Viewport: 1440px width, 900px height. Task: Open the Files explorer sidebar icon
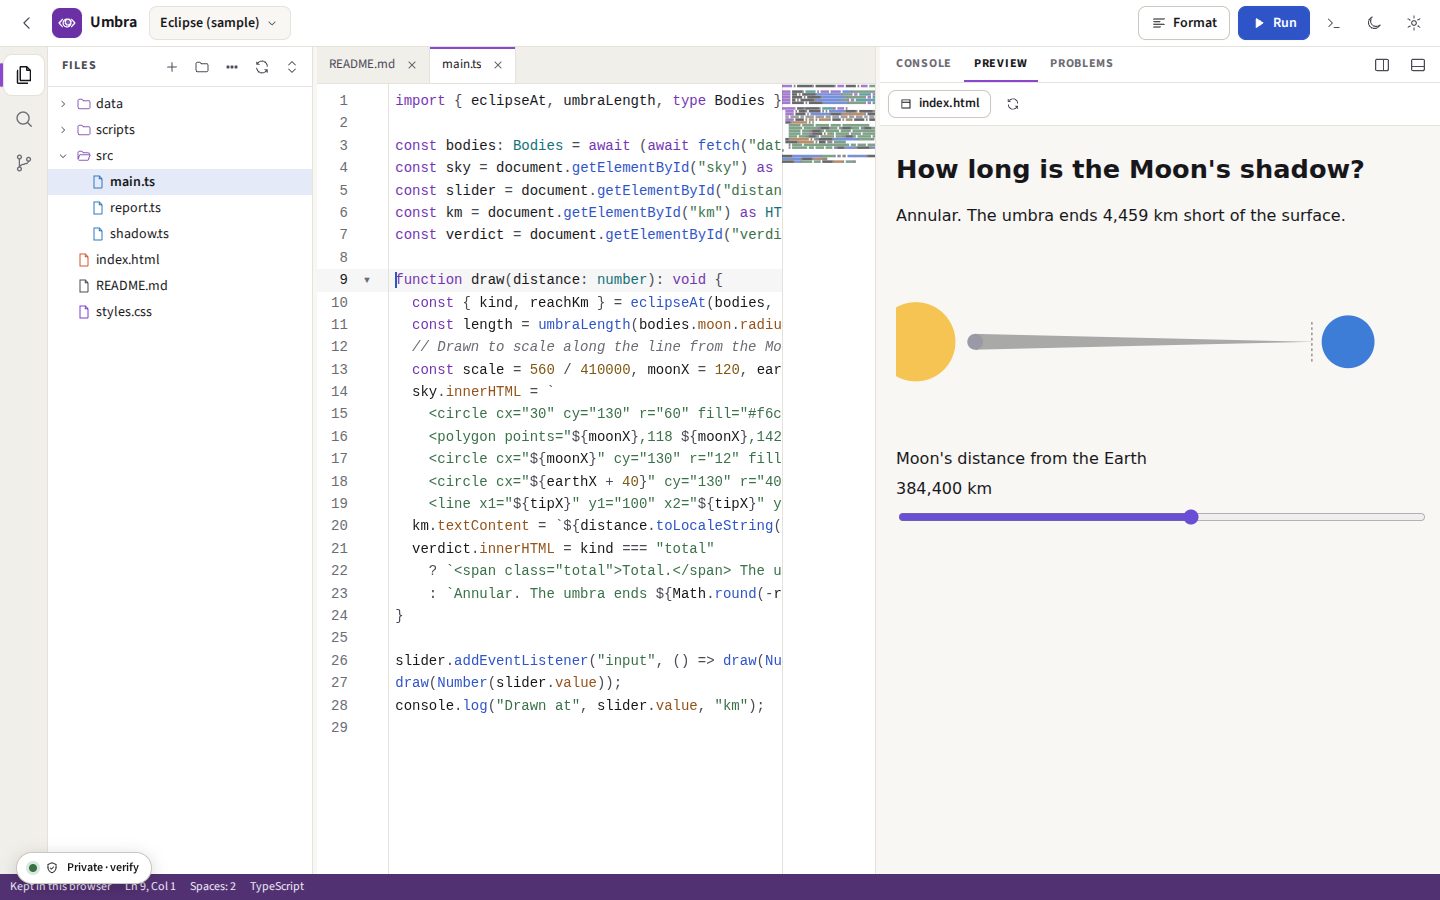pos(24,75)
